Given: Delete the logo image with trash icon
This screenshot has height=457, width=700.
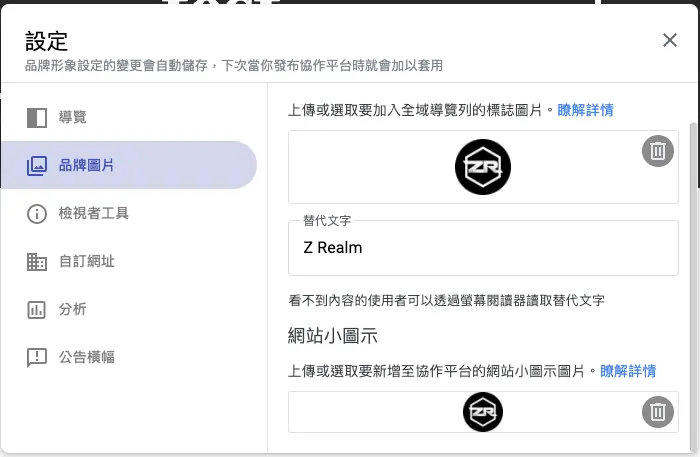Looking at the screenshot, I should 657,151.
